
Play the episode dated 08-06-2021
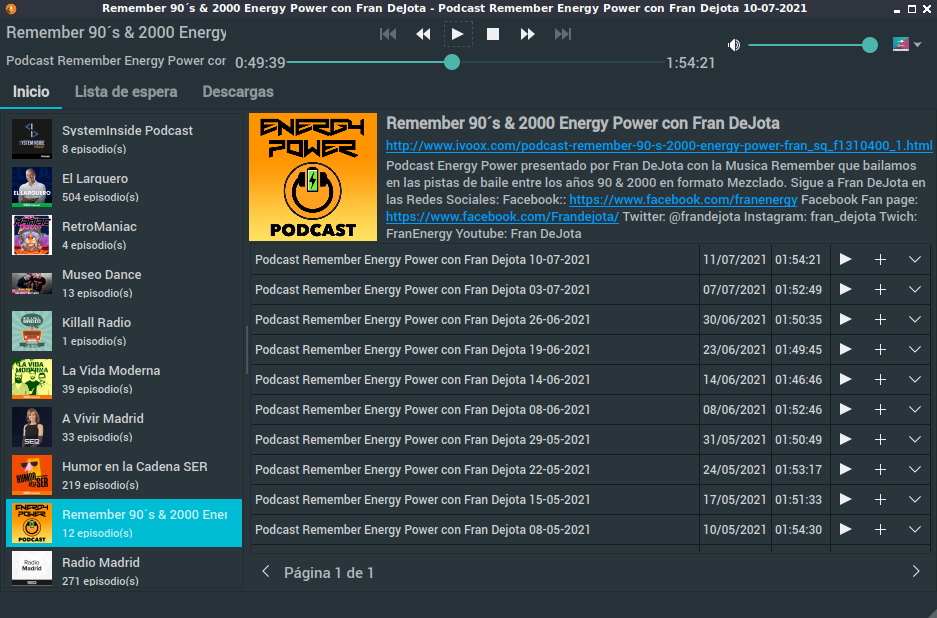tap(845, 409)
